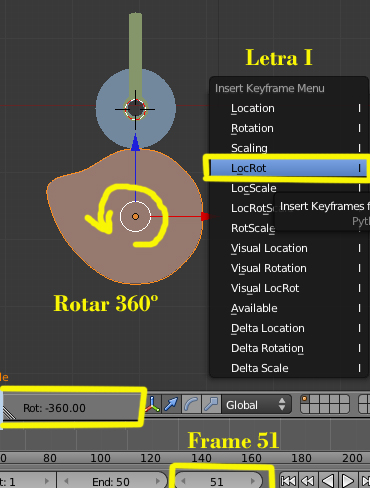Increase current frame with right arrow
The height and width of the screenshot is (488, 370).
click(x=253, y=481)
